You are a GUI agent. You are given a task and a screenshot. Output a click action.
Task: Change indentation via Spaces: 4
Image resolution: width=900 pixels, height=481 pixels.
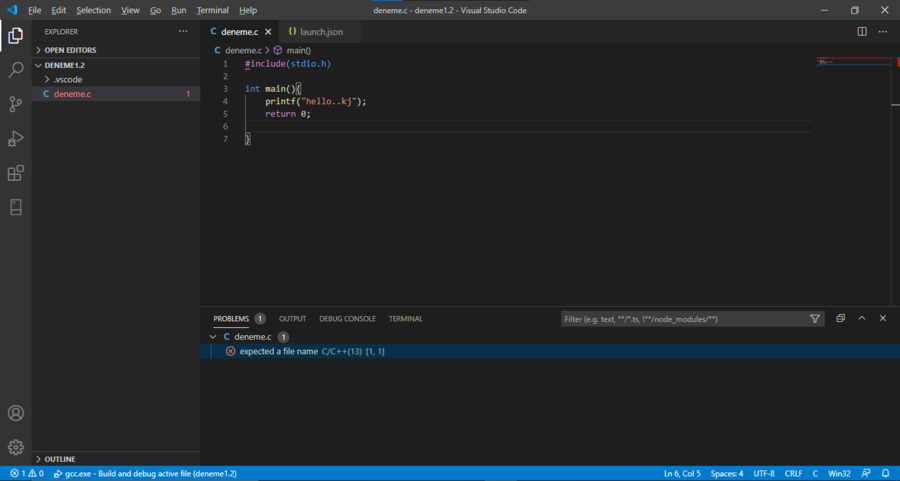point(727,474)
